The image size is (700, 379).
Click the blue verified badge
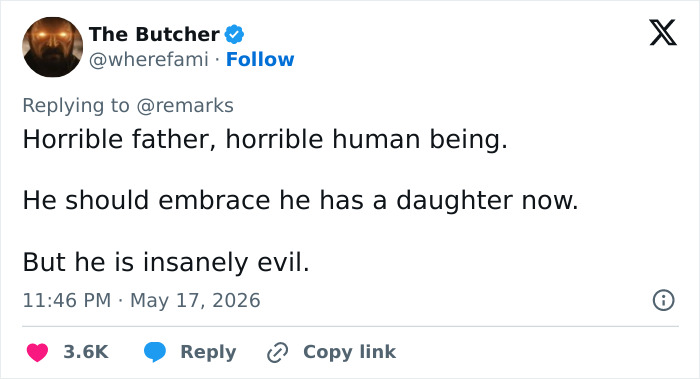(234, 34)
